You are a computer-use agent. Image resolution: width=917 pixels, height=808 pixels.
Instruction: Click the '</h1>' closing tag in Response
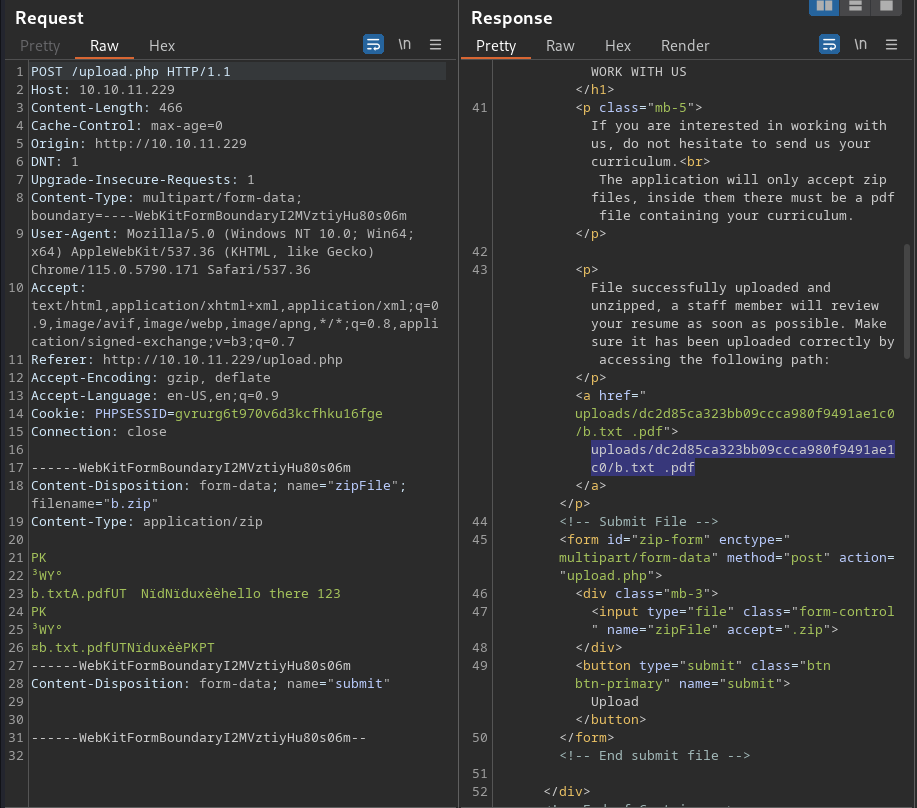click(x=595, y=89)
